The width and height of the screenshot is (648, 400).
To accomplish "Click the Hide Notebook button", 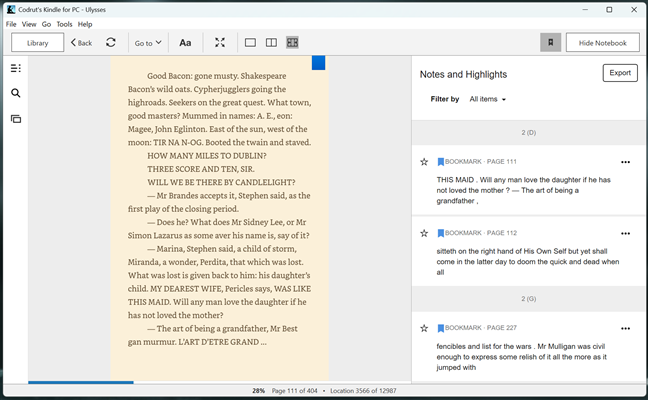I will click(x=602, y=43).
